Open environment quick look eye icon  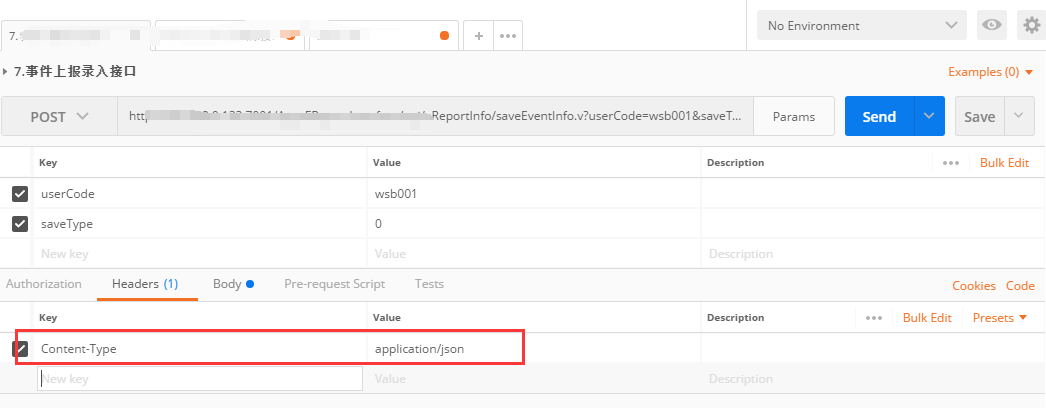[x=992, y=25]
